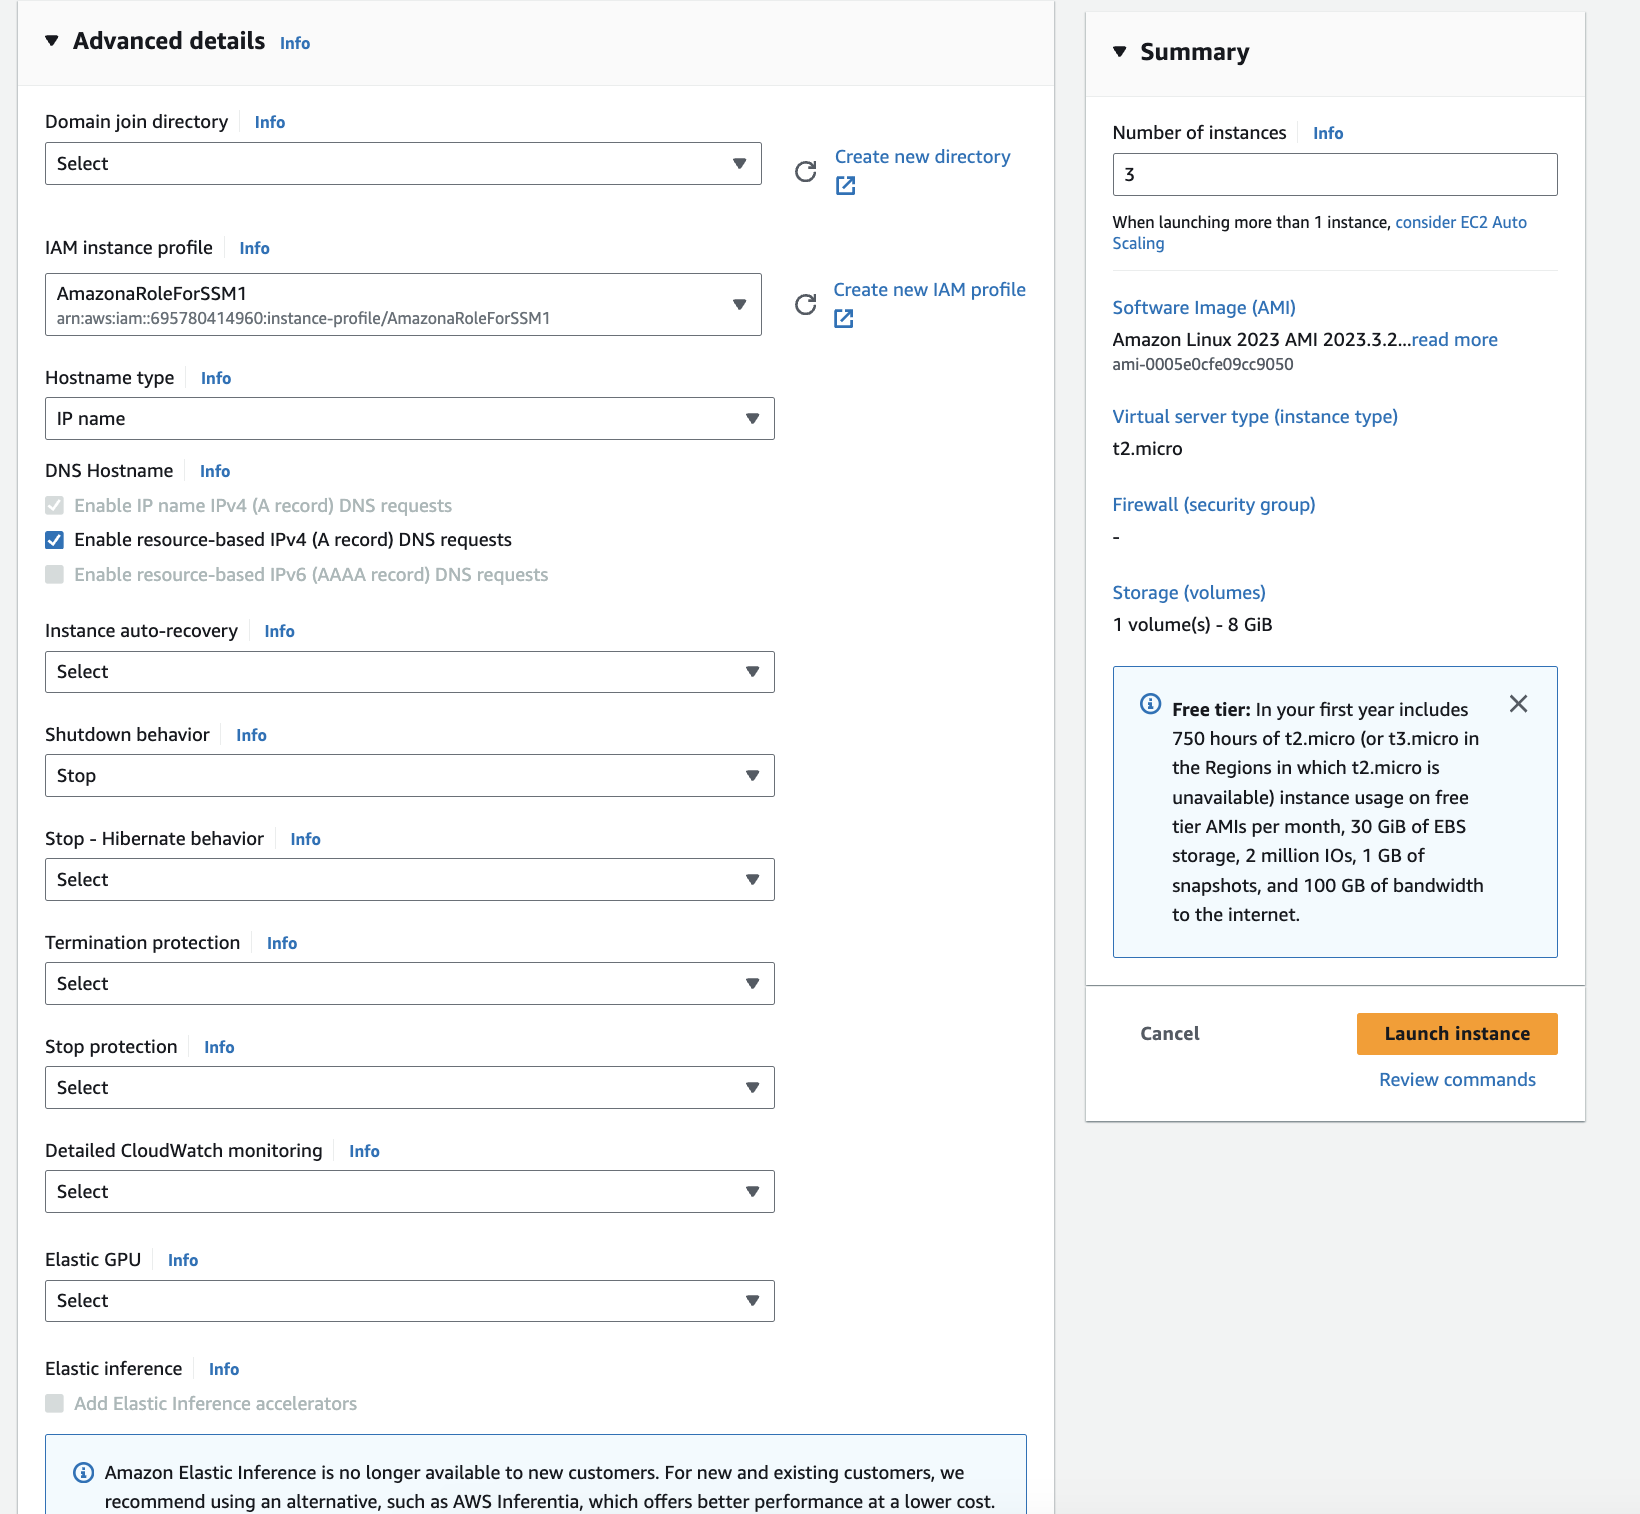Click the external link icon under Create new IAM profile
Screen dimensions: 1640x1514
(844, 319)
